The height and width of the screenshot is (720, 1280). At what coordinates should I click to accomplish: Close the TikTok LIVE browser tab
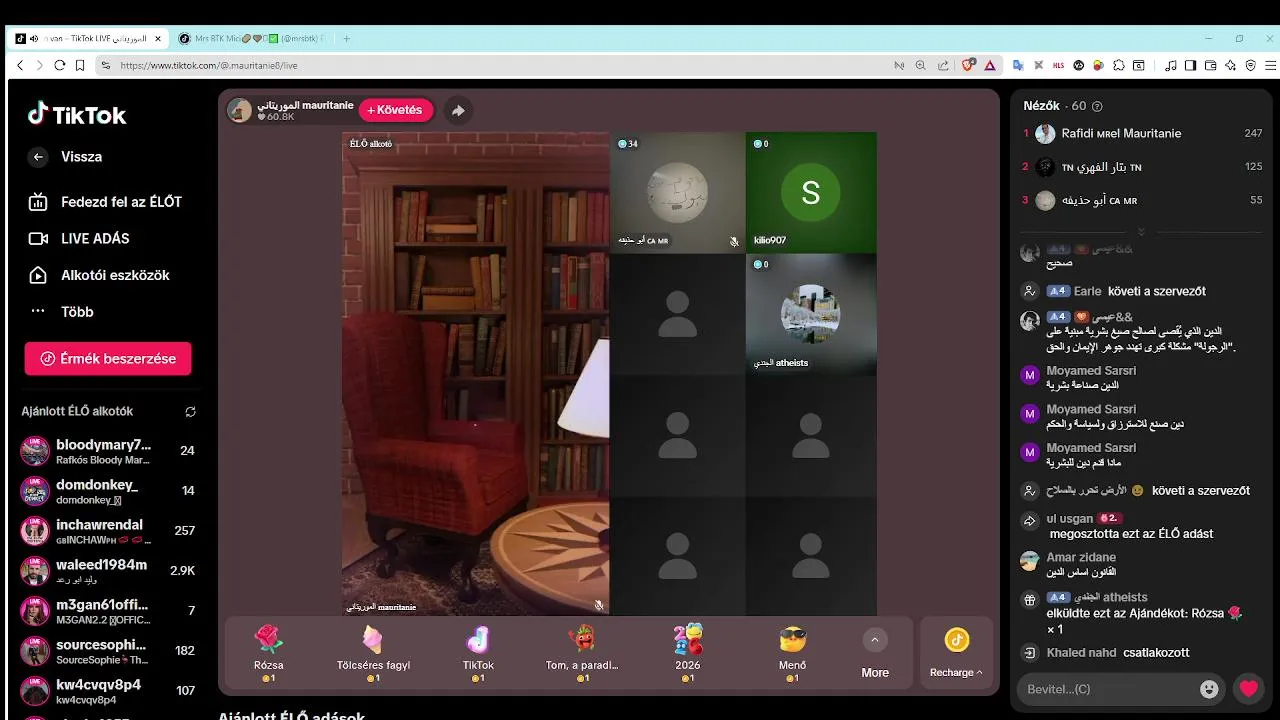coord(158,39)
